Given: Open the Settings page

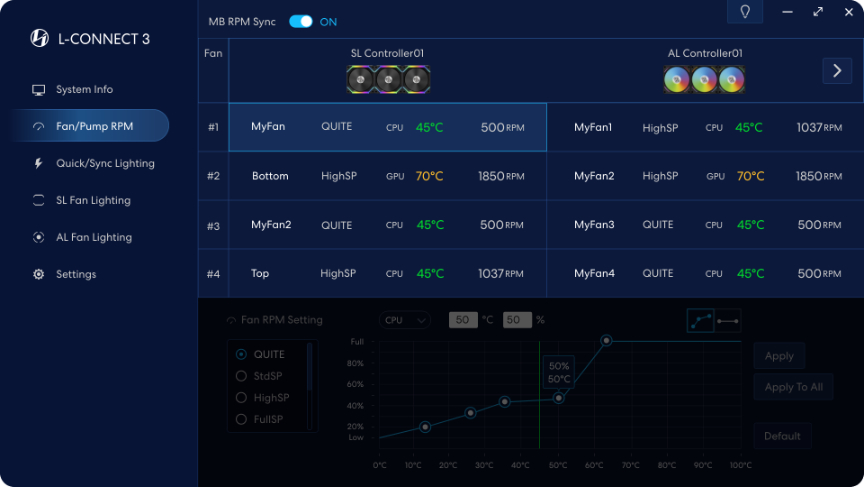Looking at the screenshot, I should (76, 274).
